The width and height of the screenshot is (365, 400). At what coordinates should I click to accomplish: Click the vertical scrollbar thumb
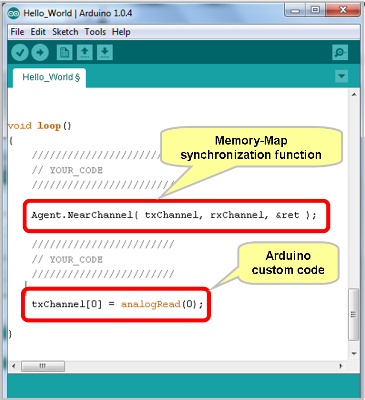click(x=354, y=315)
